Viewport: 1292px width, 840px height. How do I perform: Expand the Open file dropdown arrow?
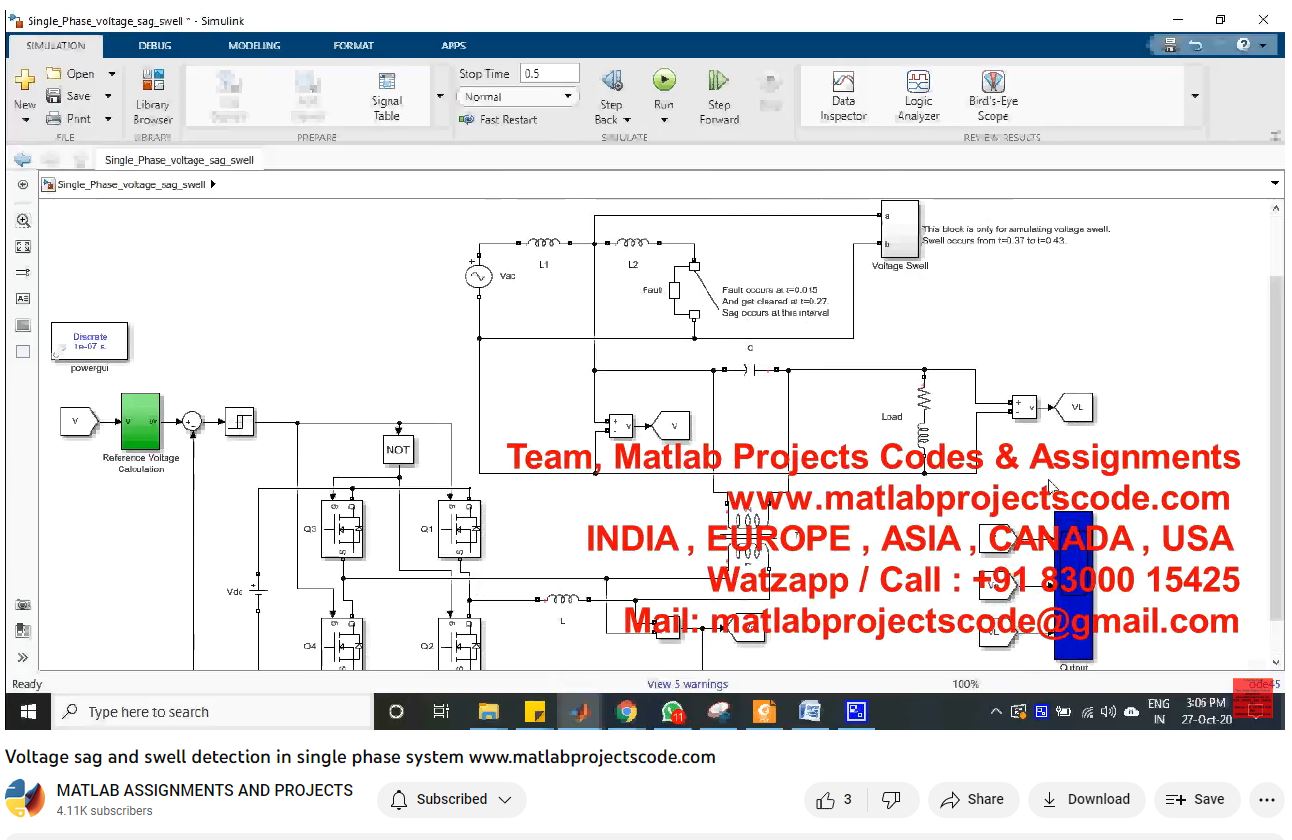(112, 74)
